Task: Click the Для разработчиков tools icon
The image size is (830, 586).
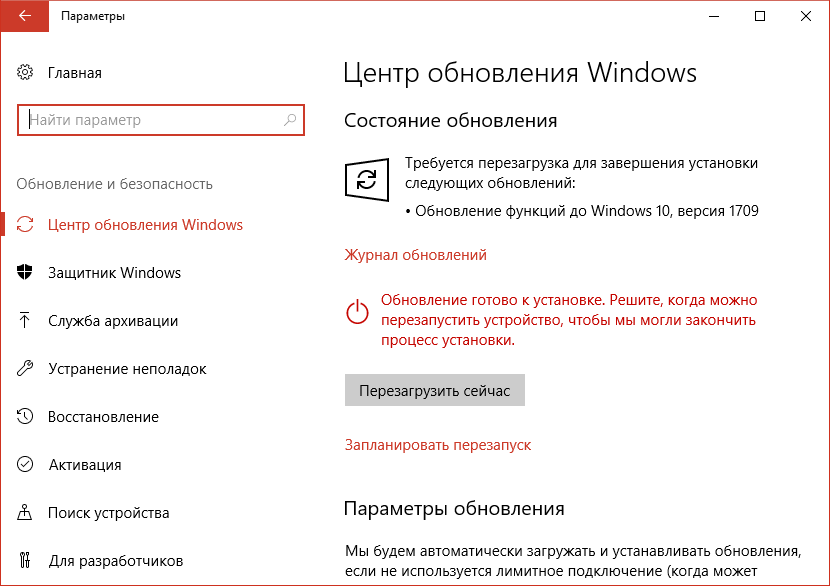Action: [25, 560]
